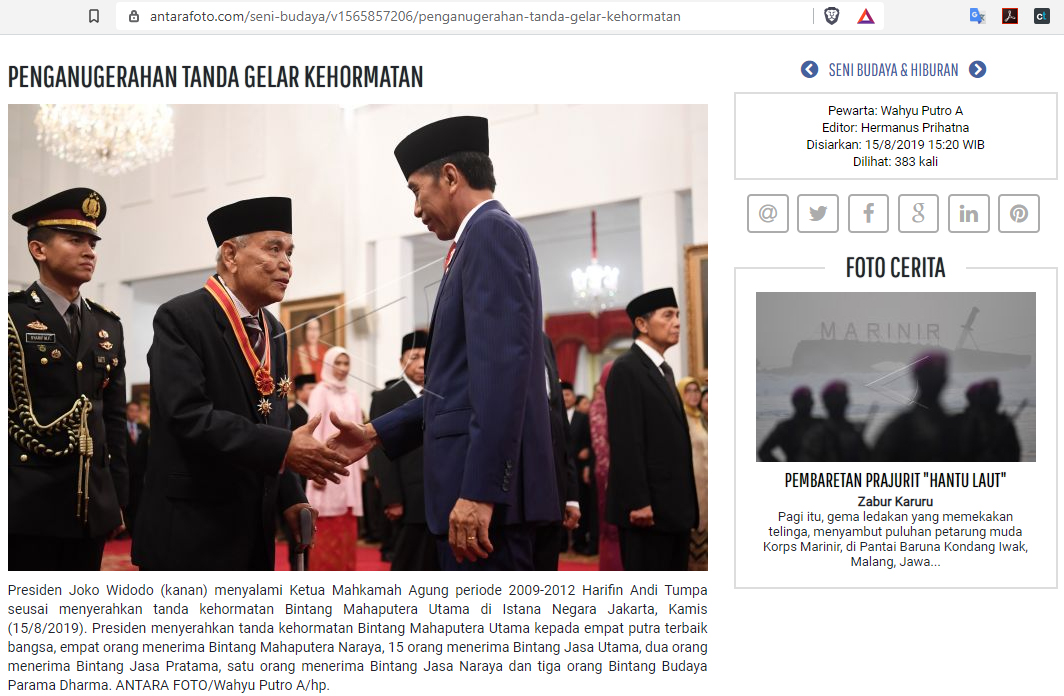Pin the photo on Pinterest
Viewport: 1064px width, 696px height.
pos(1019,214)
